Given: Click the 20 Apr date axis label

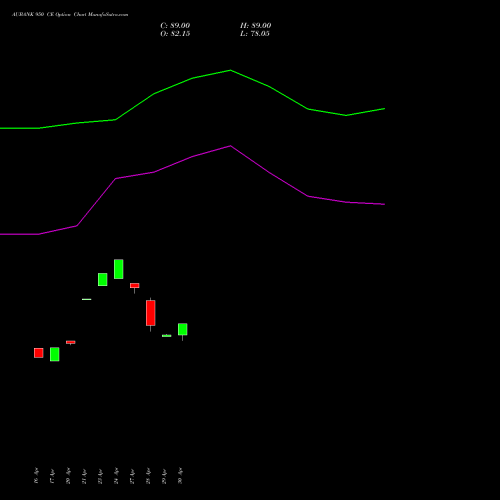Looking at the screenshot, I should (x=68, y=476).
